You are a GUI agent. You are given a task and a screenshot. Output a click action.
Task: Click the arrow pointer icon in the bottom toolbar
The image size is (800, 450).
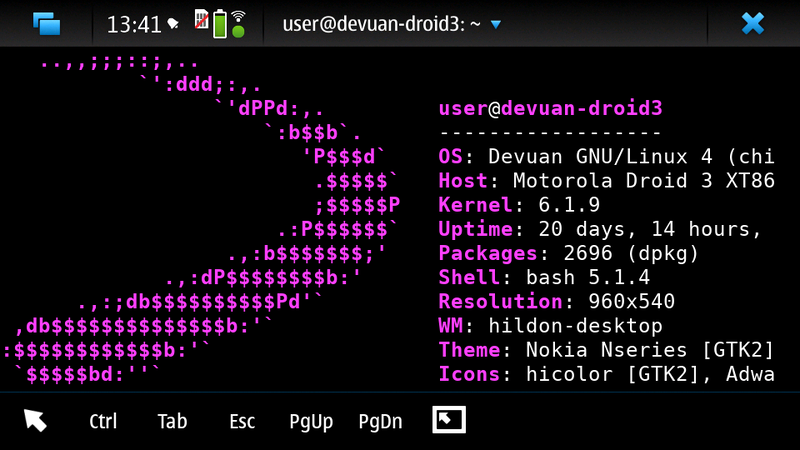pyautogui.click(x=35, y=421)
